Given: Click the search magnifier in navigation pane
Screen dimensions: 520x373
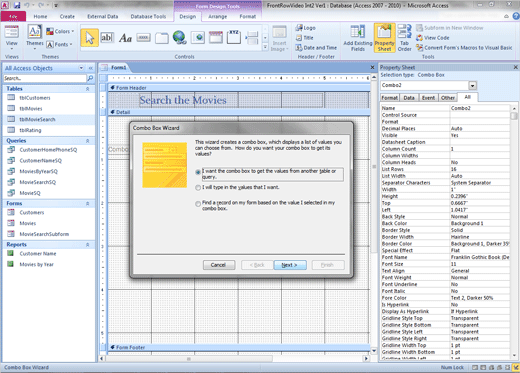Looking at the screenshot, I should coord(90,78).
